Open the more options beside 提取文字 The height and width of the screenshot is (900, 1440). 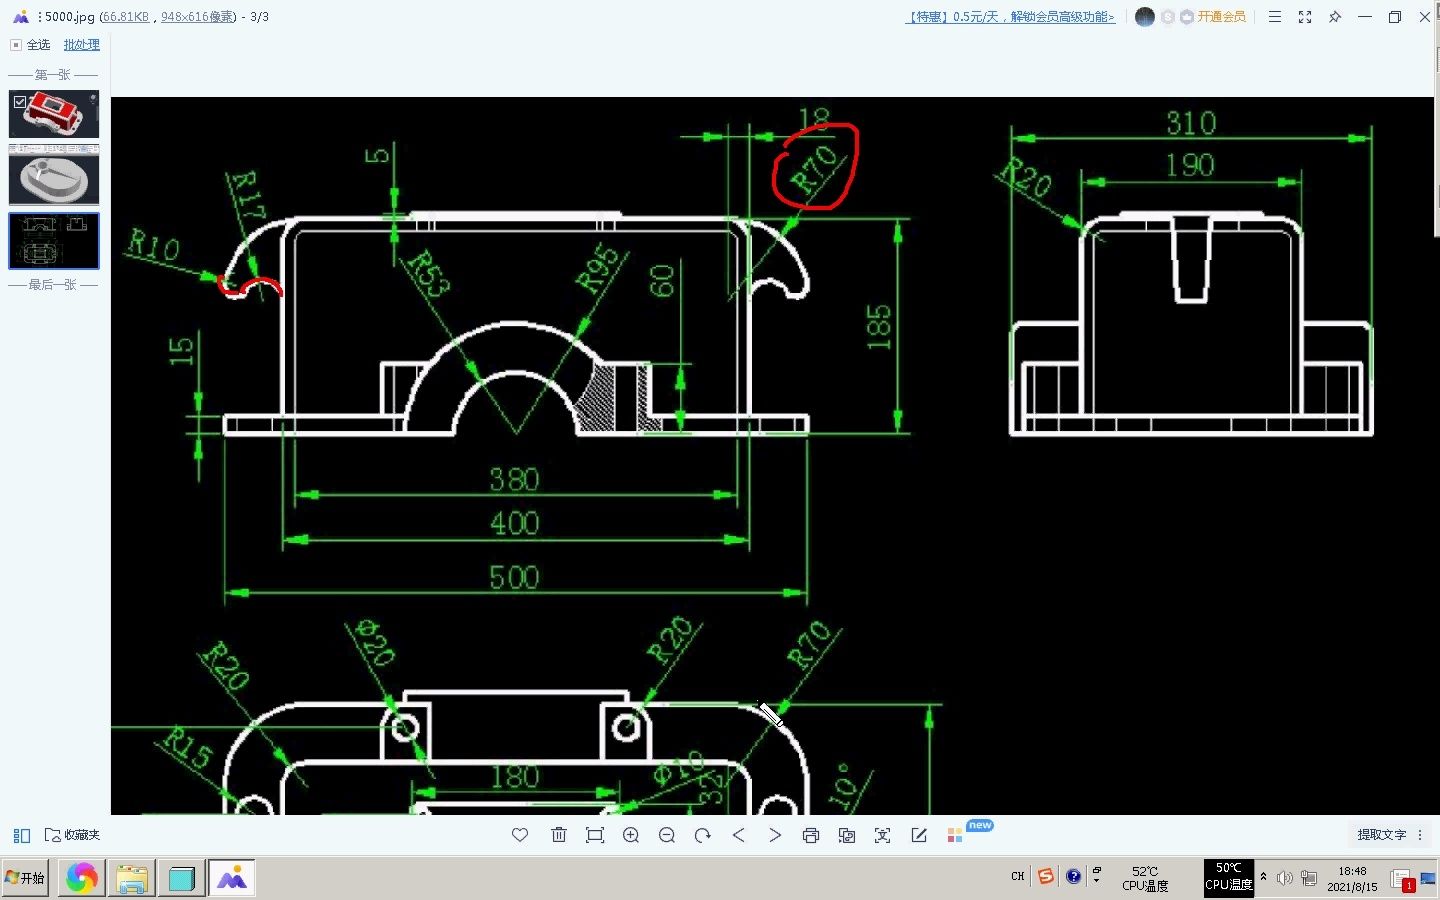point(1420,835)
